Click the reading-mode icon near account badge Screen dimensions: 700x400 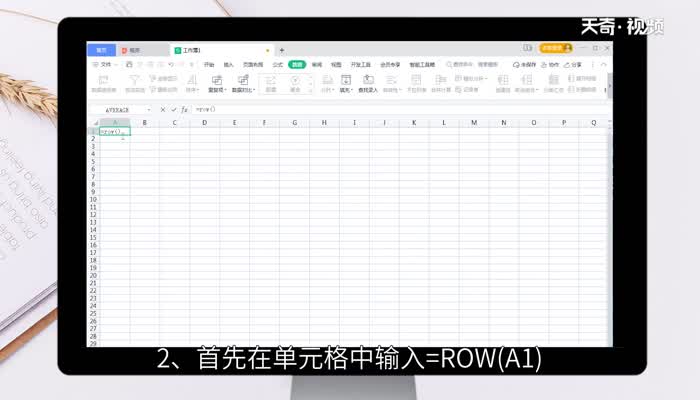coord(527,48)
